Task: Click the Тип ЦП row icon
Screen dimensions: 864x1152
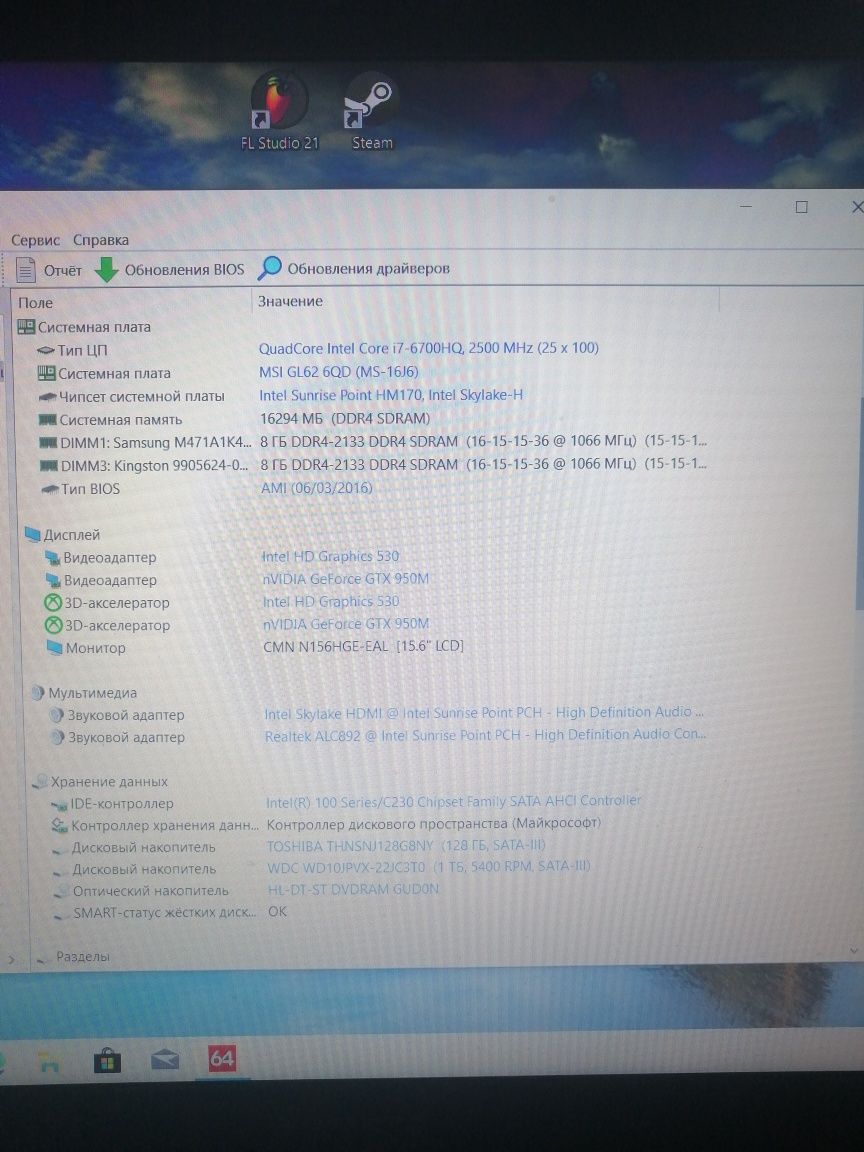Action: tap(46, 350)
